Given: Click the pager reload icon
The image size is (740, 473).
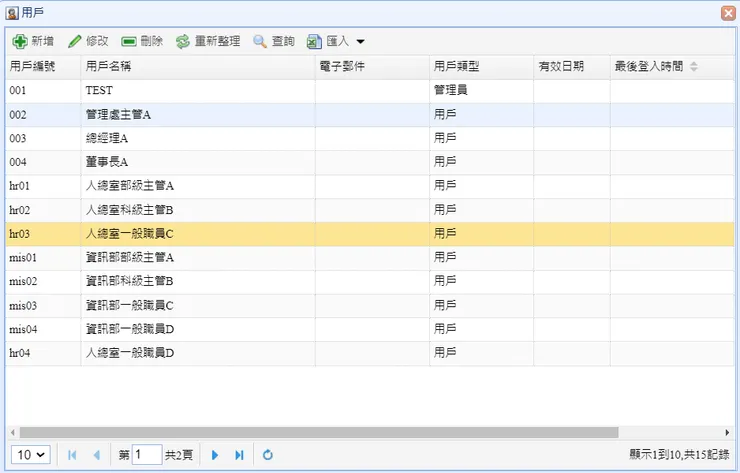Looking at the screenshot, I should [268, 455].
